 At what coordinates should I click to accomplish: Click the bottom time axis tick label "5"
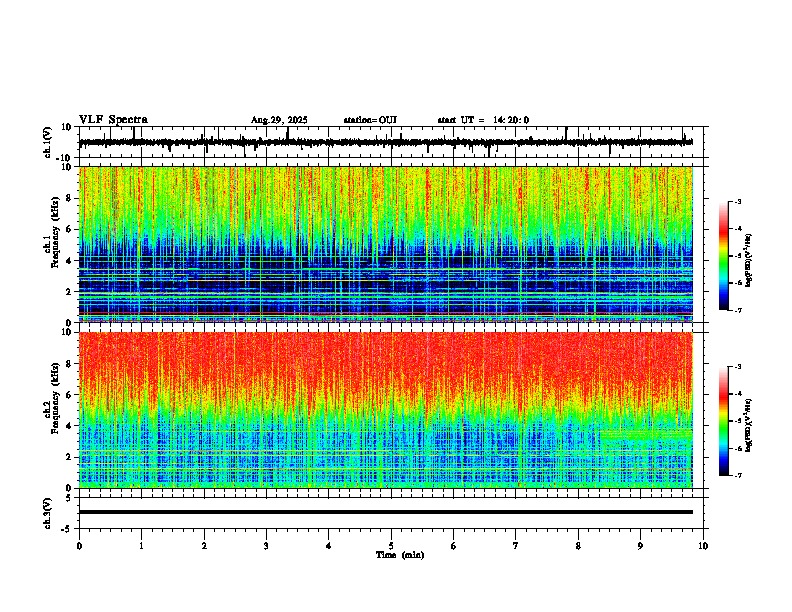[391, 546]
